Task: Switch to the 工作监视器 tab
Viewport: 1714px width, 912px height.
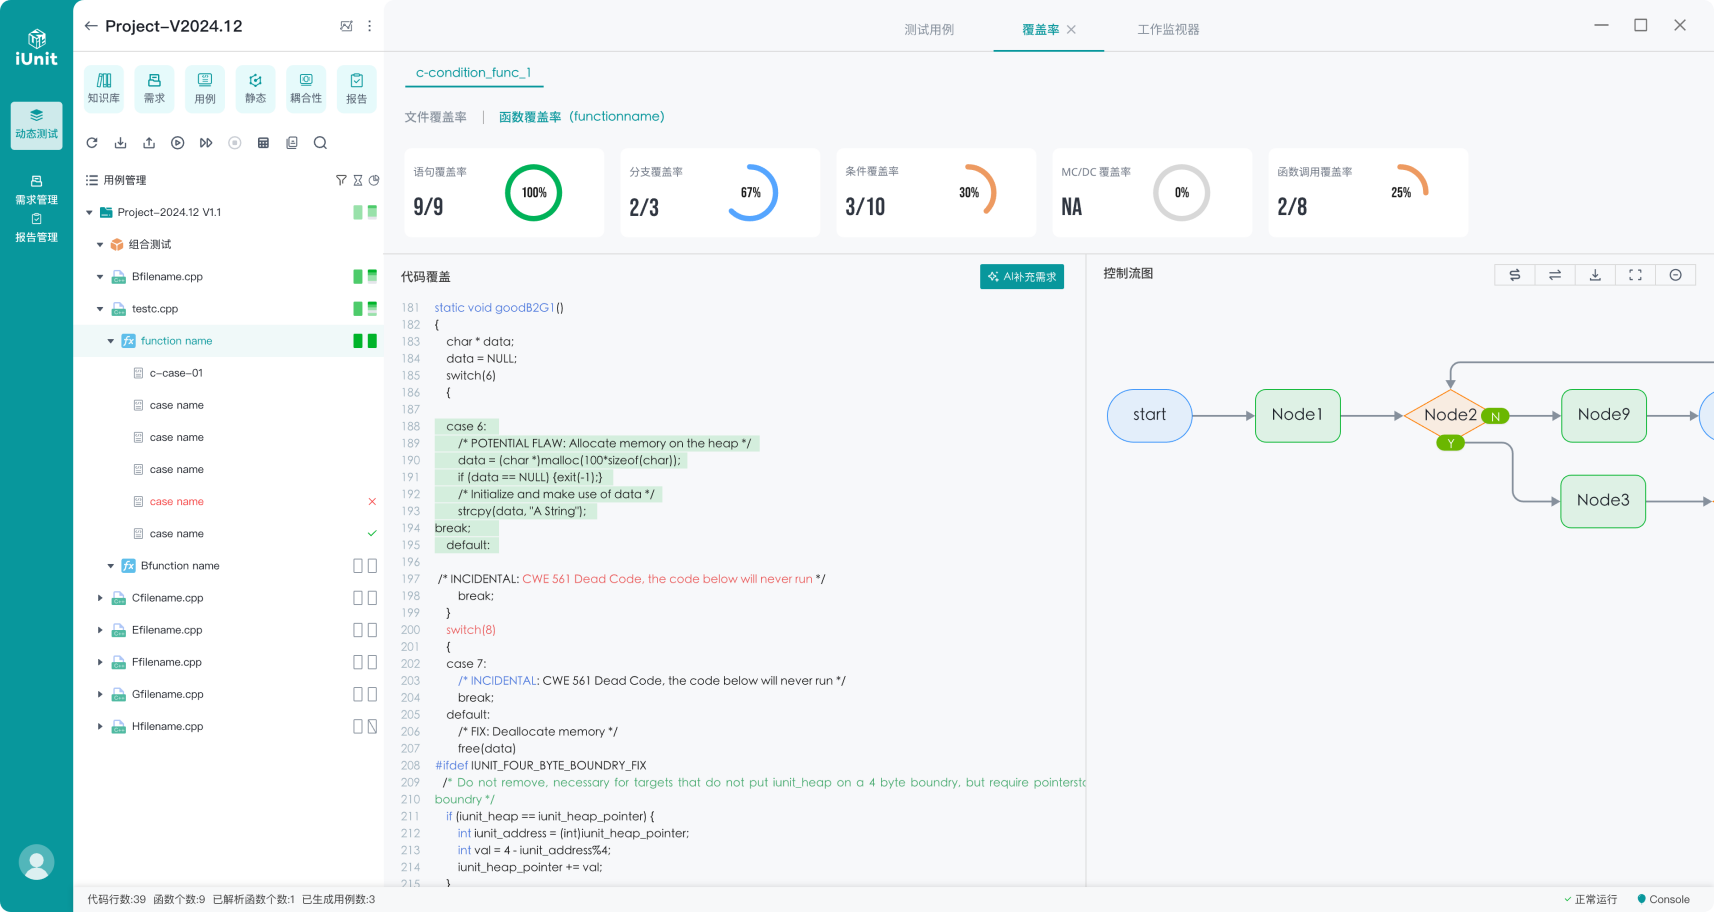Action: pos(1168,30)
